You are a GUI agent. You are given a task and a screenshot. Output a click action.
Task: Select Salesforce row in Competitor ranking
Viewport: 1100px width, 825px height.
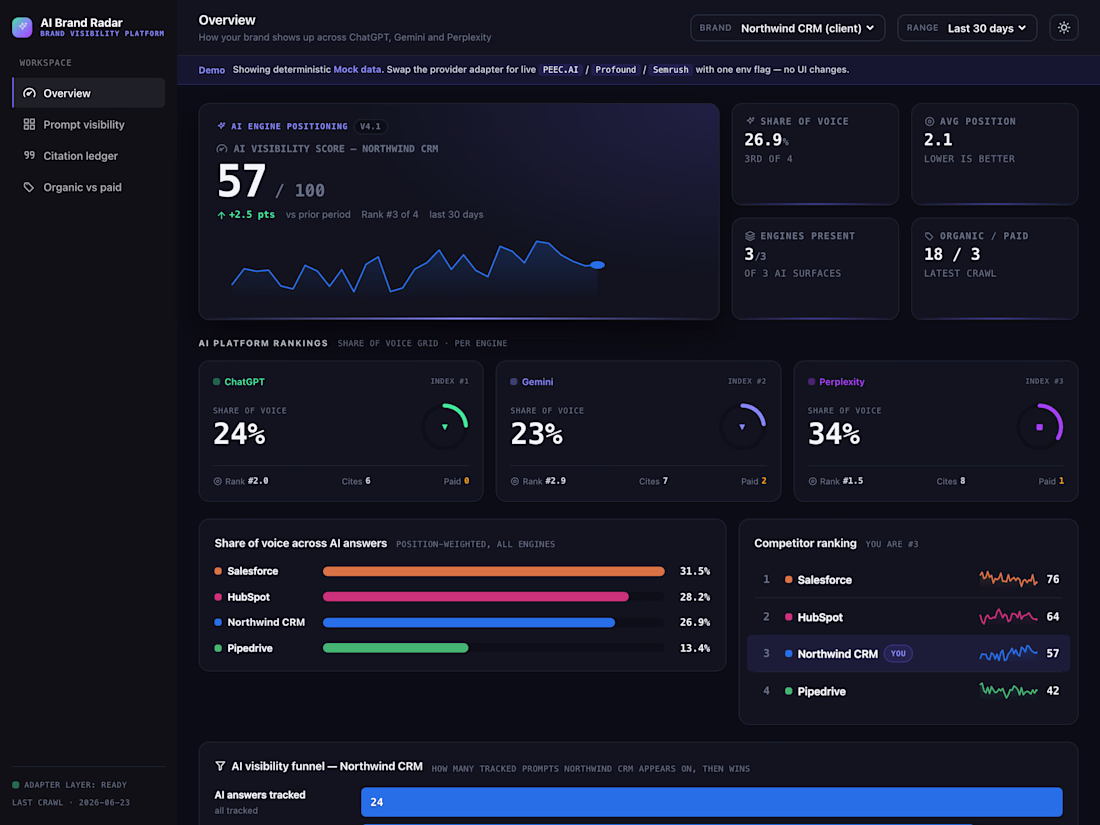point(908,579)
